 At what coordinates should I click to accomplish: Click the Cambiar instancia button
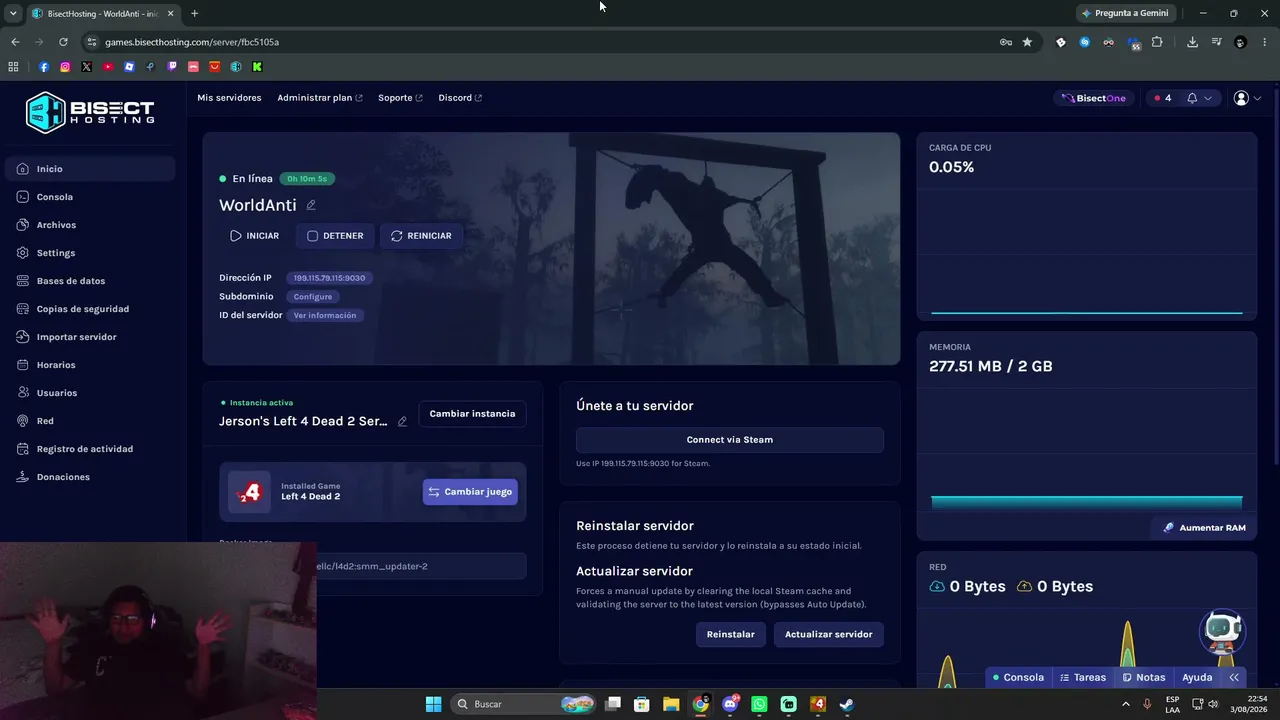click(472, 414)
